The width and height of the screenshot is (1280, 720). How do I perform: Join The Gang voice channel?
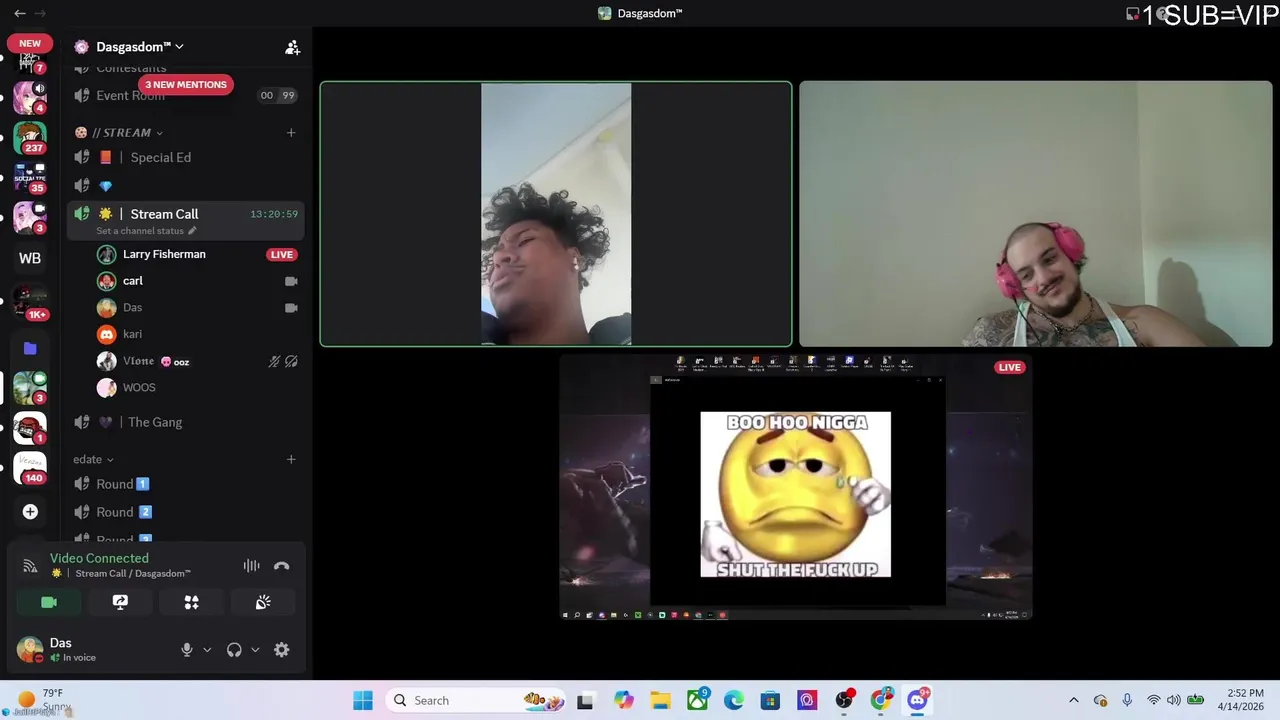click(x=185, y=423)
